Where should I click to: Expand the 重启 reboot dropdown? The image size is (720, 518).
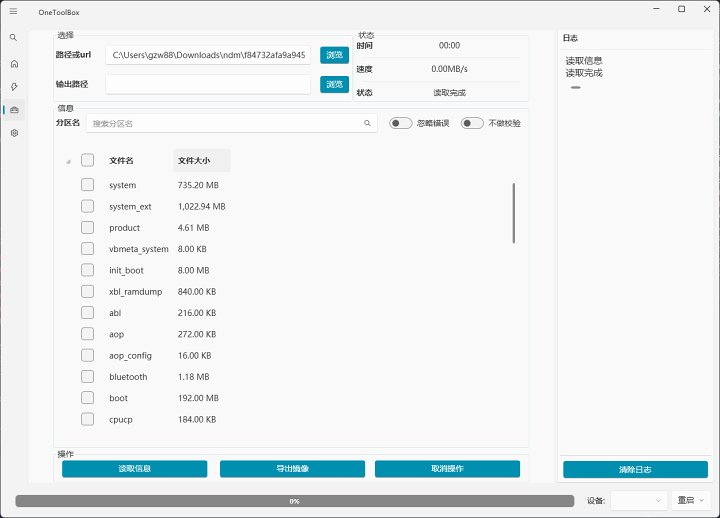click(692, 500)
